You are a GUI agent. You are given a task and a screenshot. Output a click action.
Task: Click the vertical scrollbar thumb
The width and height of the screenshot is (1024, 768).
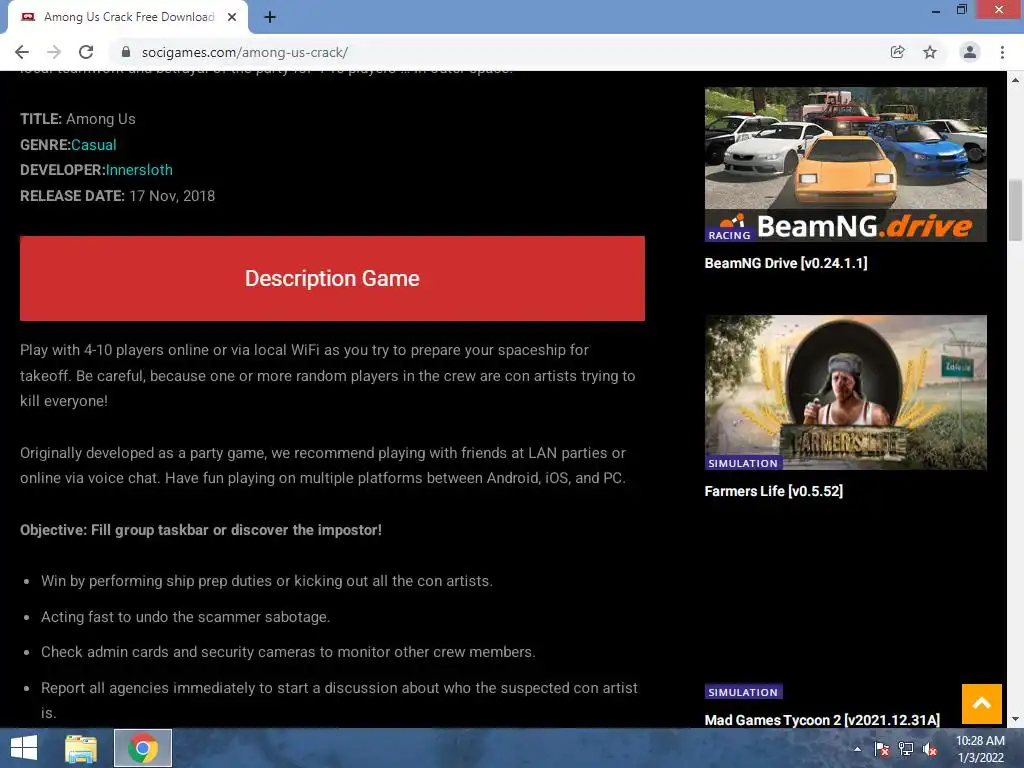pos(1015,210)
